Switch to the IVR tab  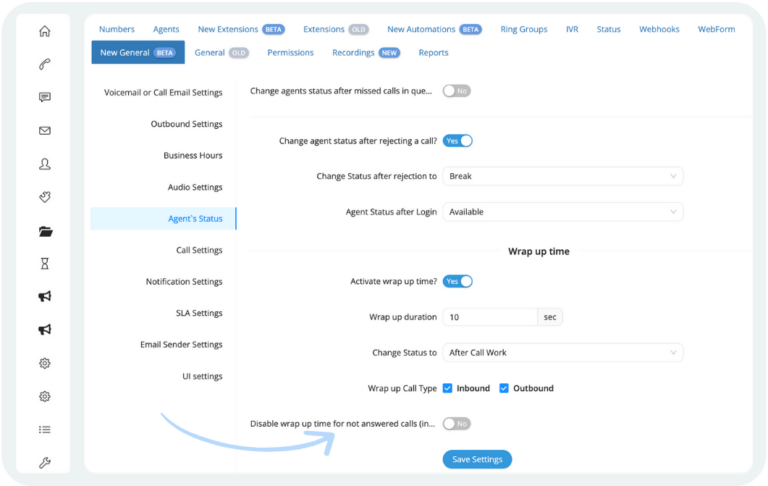[x=572, y=29]
